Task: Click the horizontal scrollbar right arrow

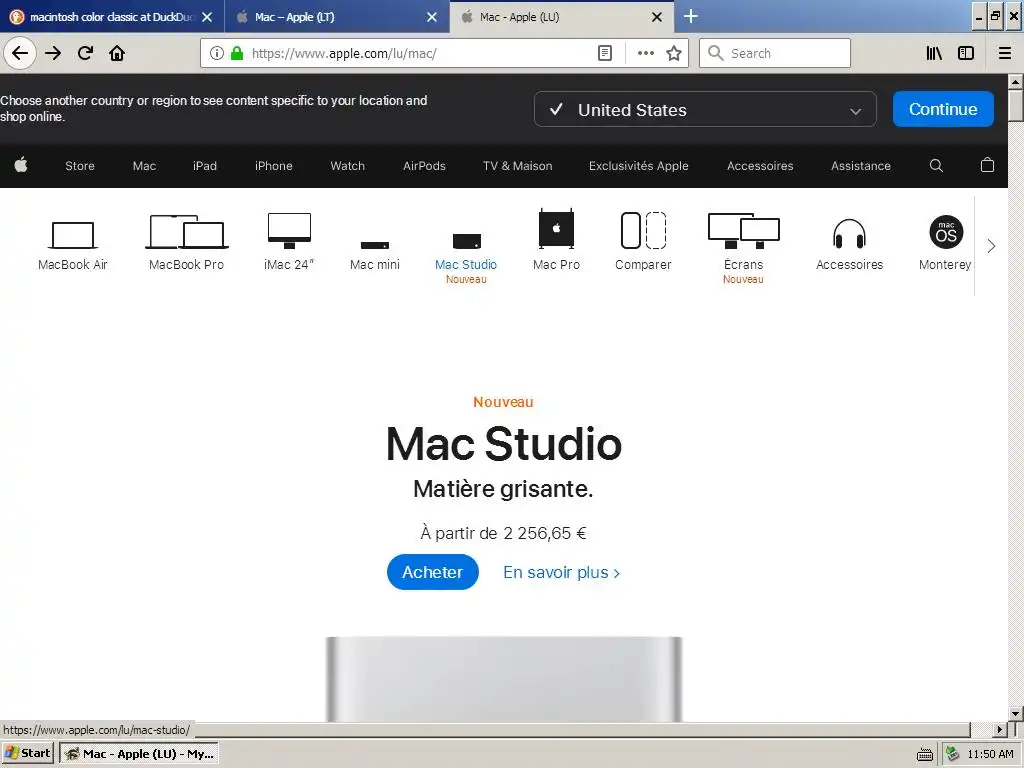Action: click(x=1000, y=729)
